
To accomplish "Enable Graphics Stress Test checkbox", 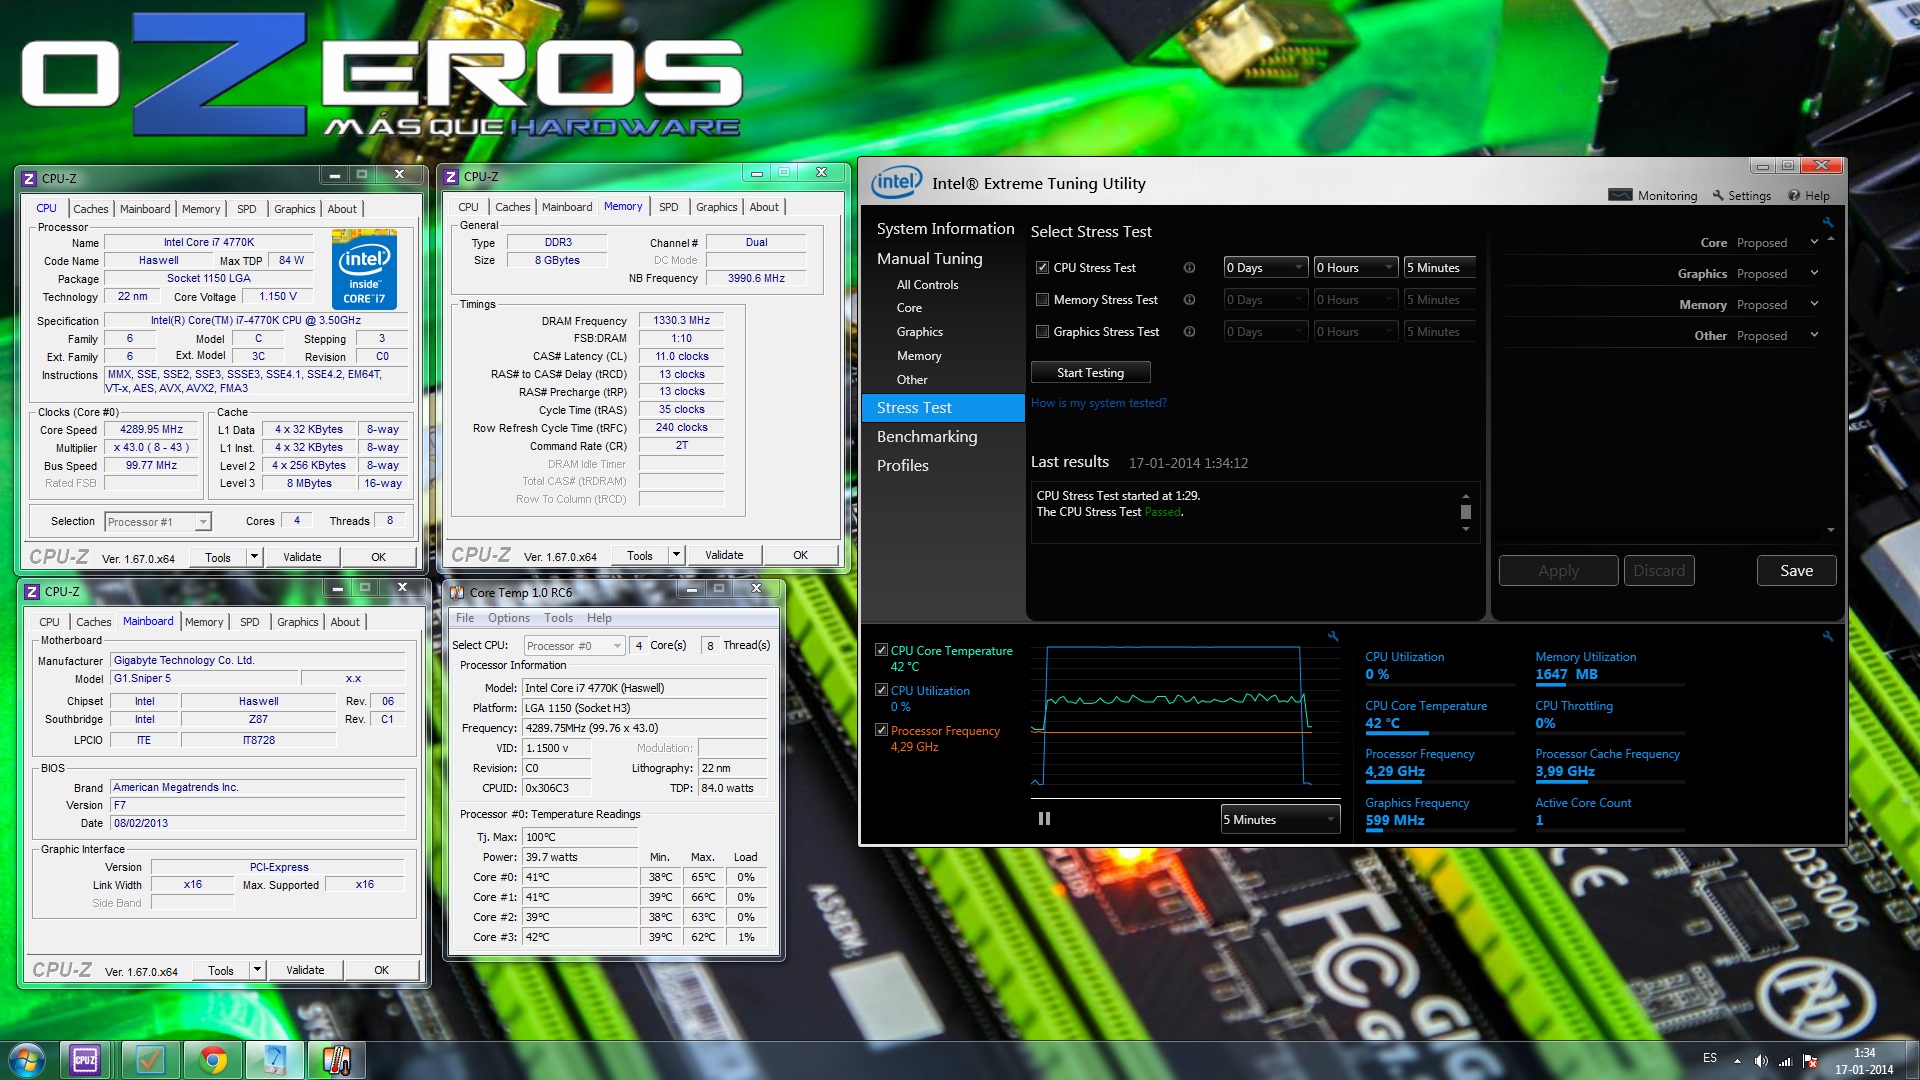I will pos(1042,332).
